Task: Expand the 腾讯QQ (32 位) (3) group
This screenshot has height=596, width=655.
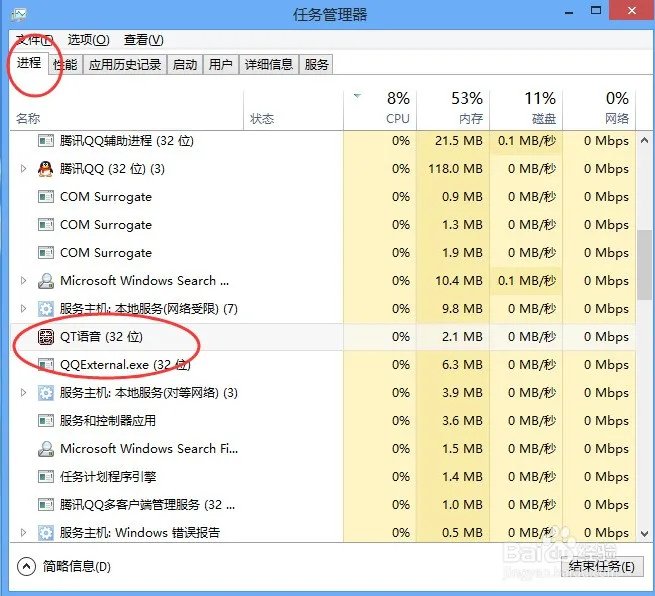Action: coord(23,169)
